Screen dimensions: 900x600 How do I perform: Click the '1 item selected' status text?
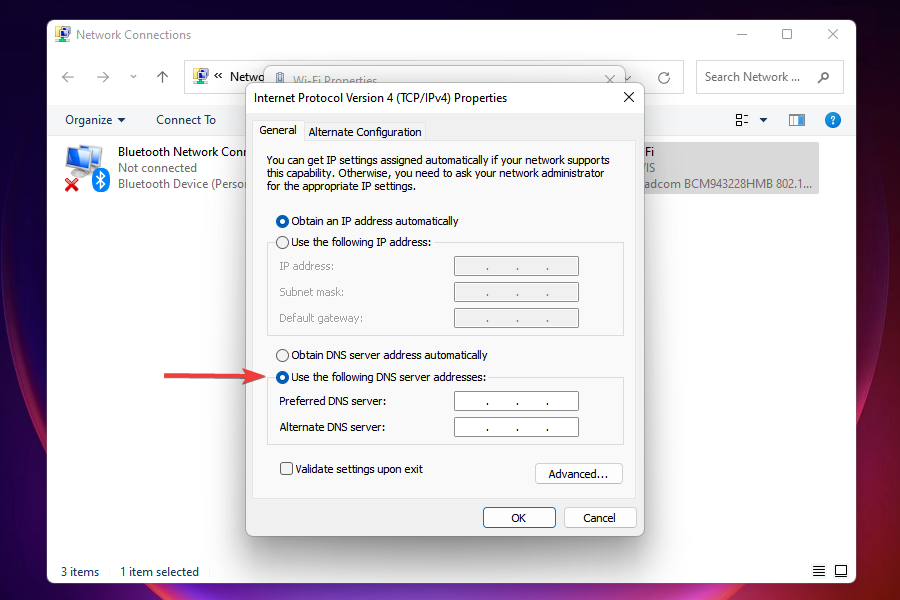[x=160, y=572]
